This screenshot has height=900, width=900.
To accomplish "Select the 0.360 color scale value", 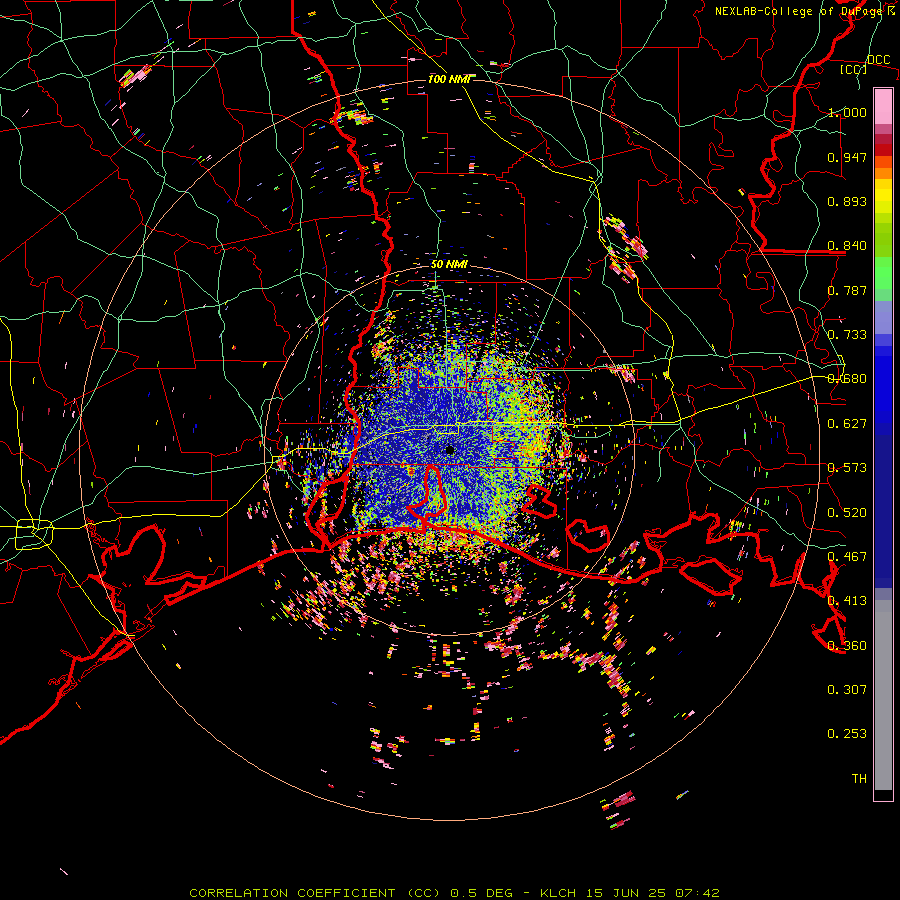I will (847, 646).
